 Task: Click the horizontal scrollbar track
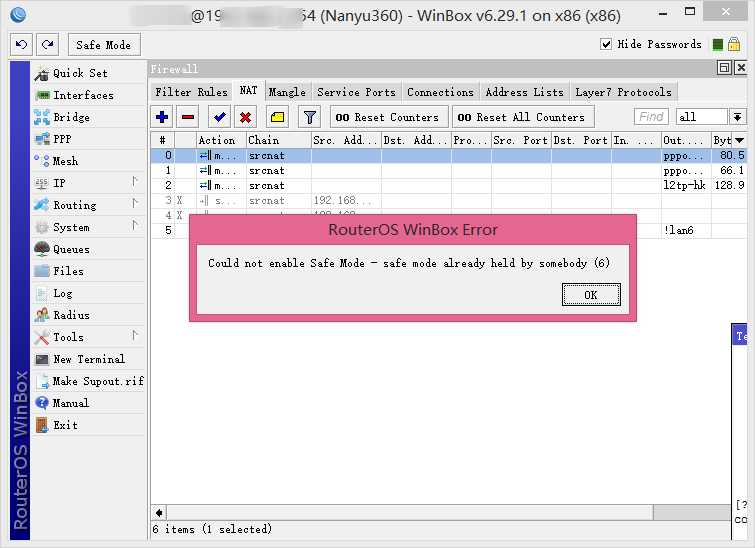(691, 513)
